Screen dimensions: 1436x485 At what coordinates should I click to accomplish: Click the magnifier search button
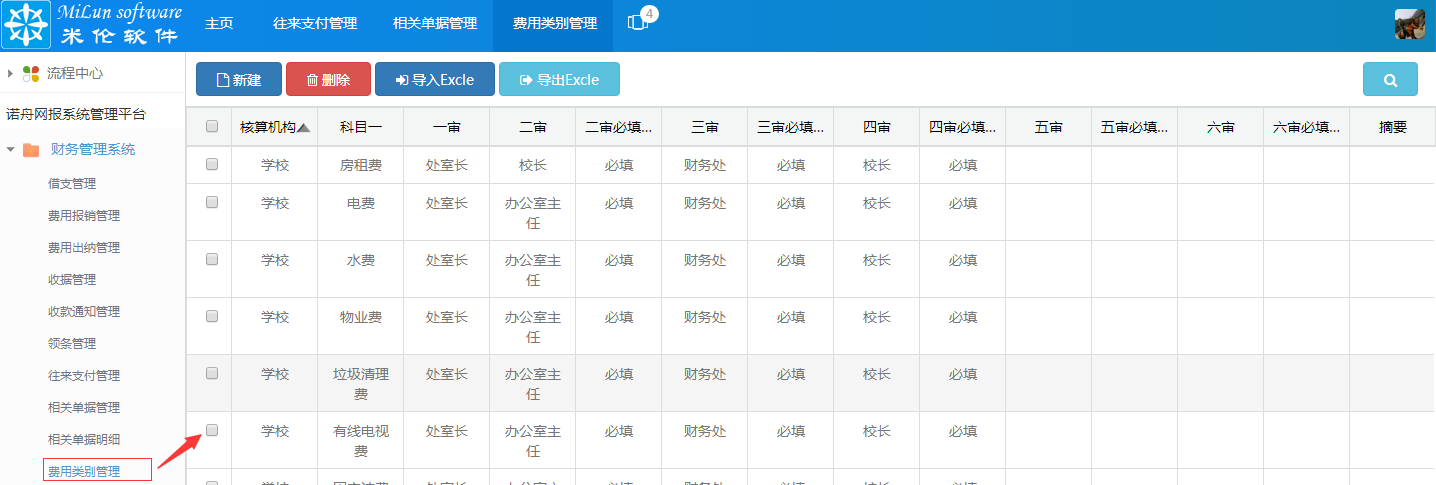1390,80
